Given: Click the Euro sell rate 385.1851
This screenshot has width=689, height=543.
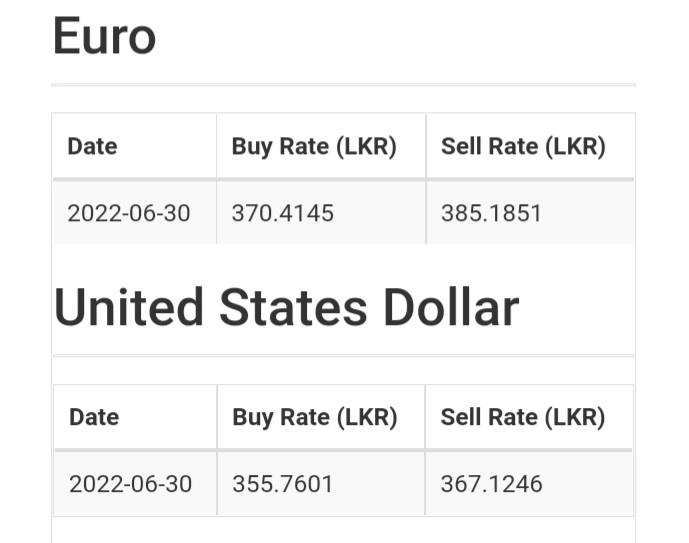Looking at the screenshot, I should pyautogui.click(x=491, y=214).
